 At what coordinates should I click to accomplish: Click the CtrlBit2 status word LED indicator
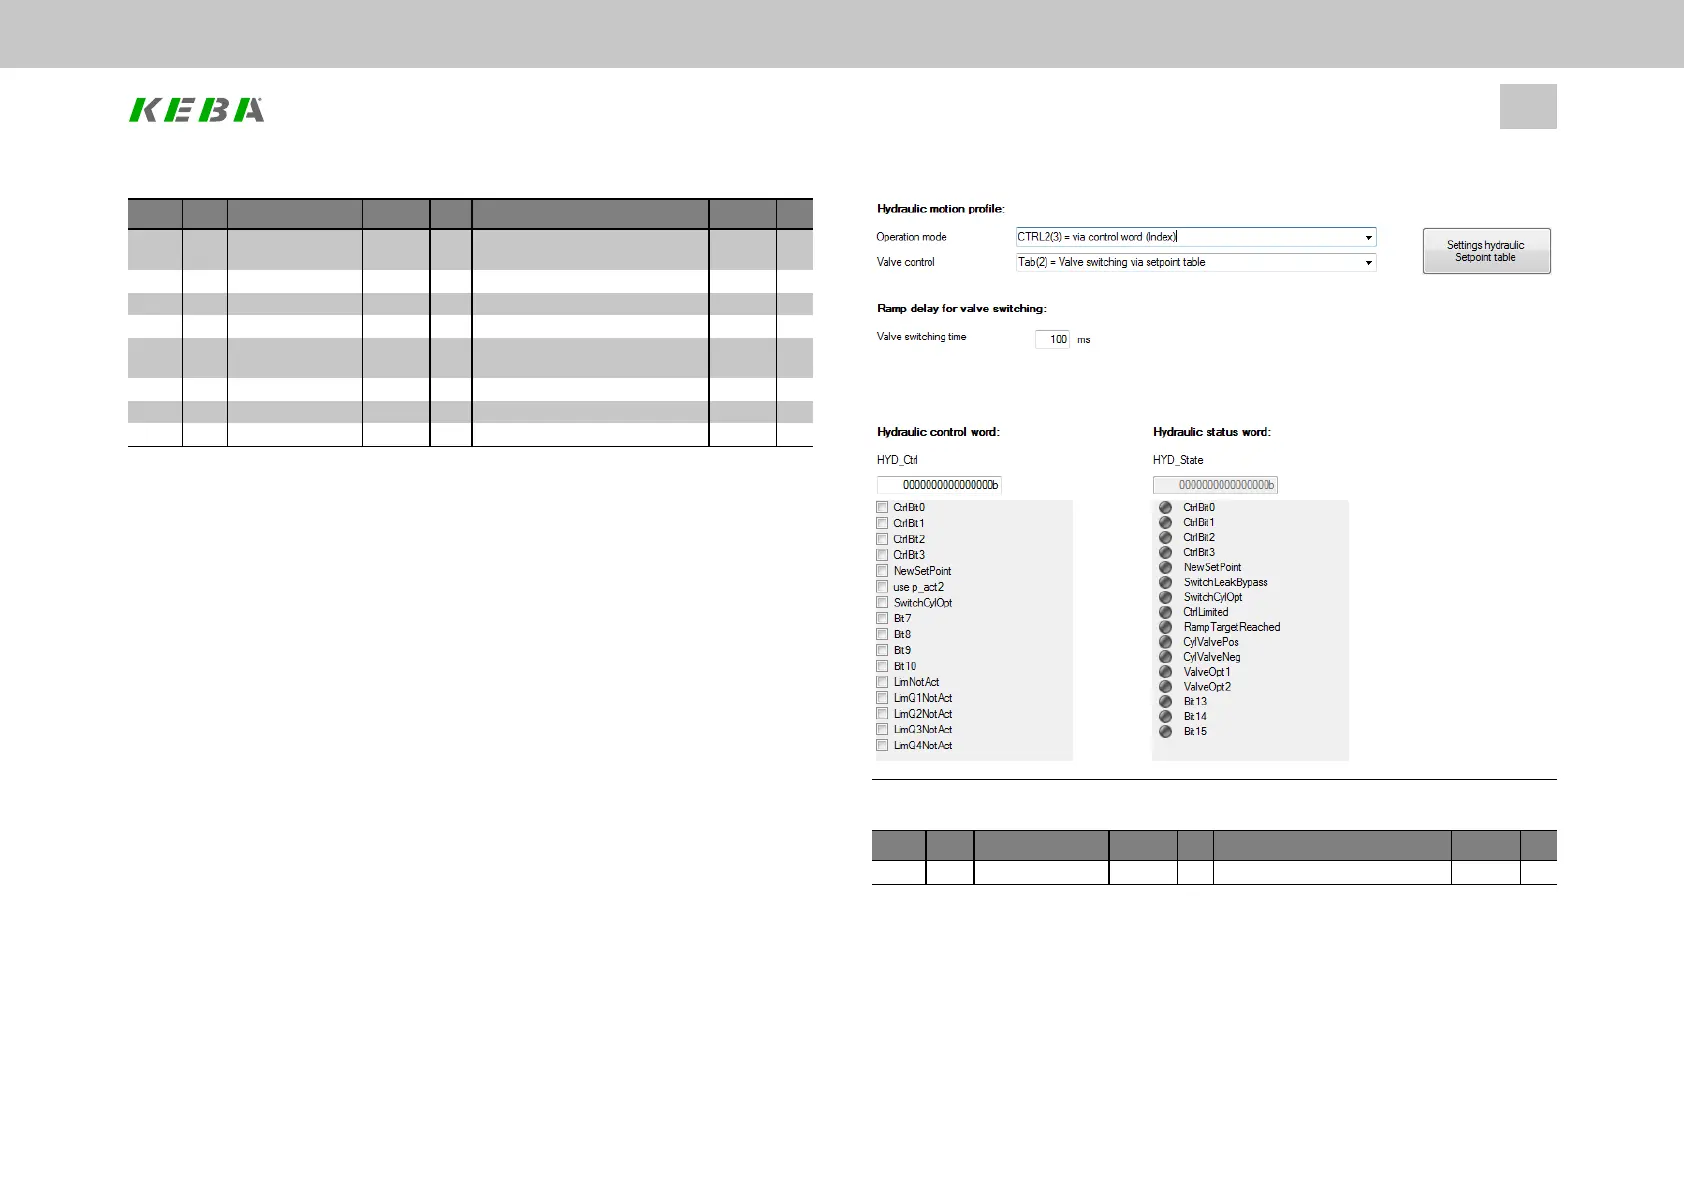click(1165, 537)
